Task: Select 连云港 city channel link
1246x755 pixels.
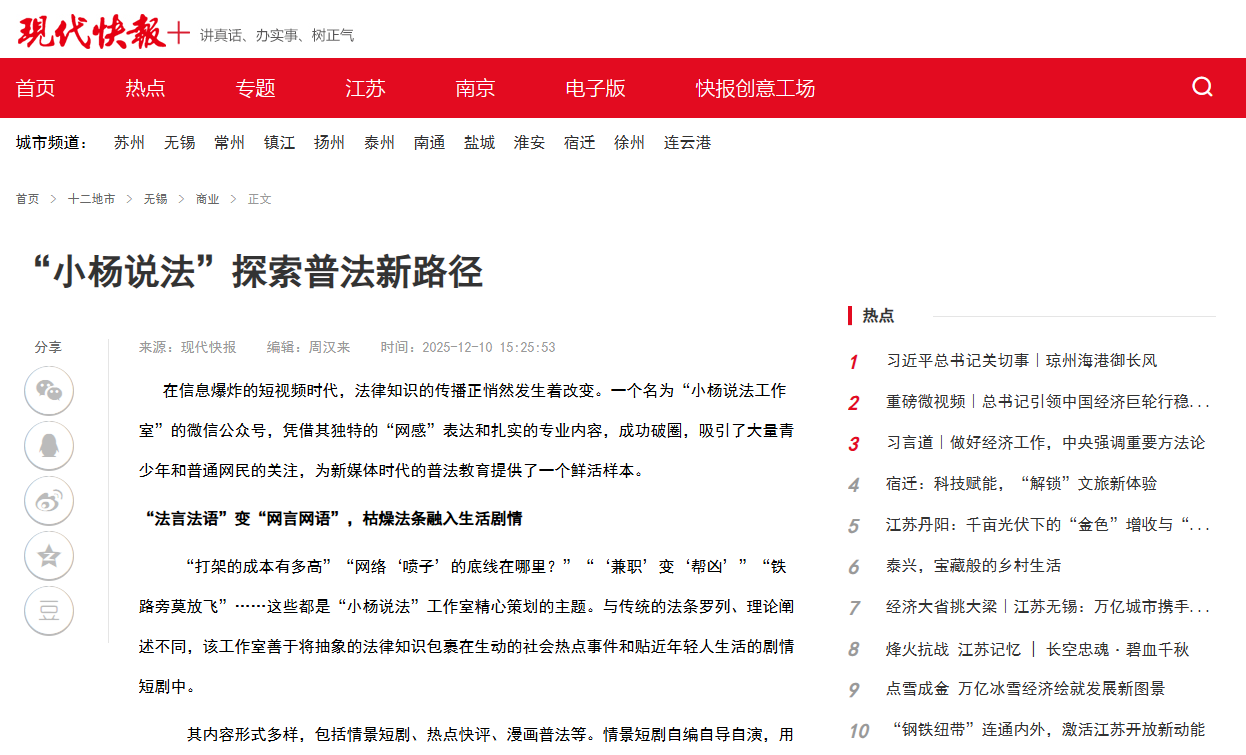Action: (x=687, y=143)
